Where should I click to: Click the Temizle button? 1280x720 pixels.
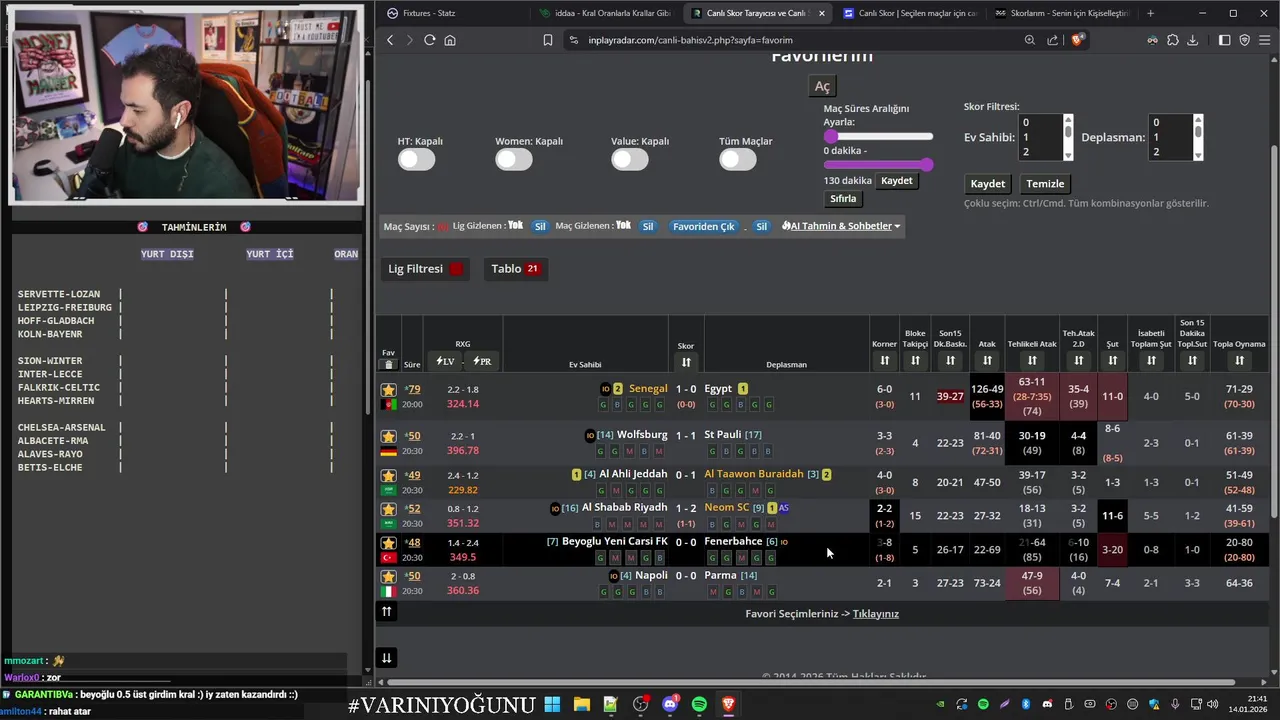(1045, 184)
